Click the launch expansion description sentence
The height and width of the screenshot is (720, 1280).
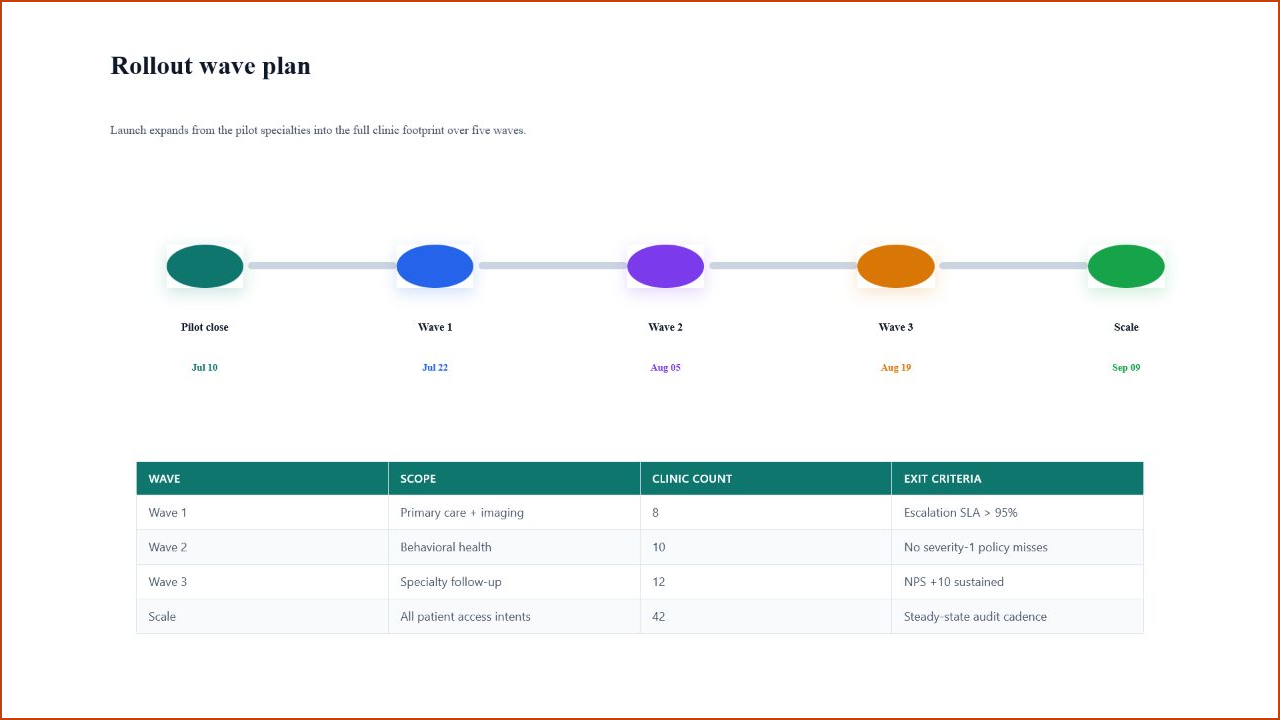coord(318,130)
